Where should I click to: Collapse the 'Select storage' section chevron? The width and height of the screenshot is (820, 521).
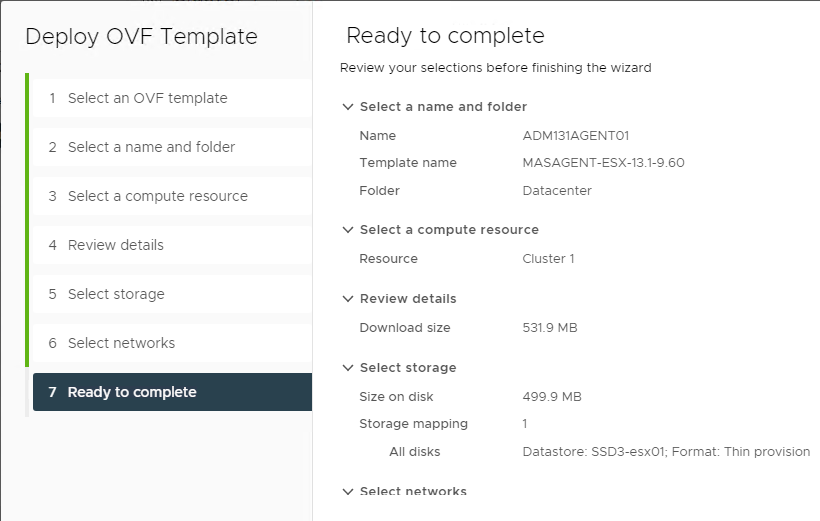tap(348, 368)
